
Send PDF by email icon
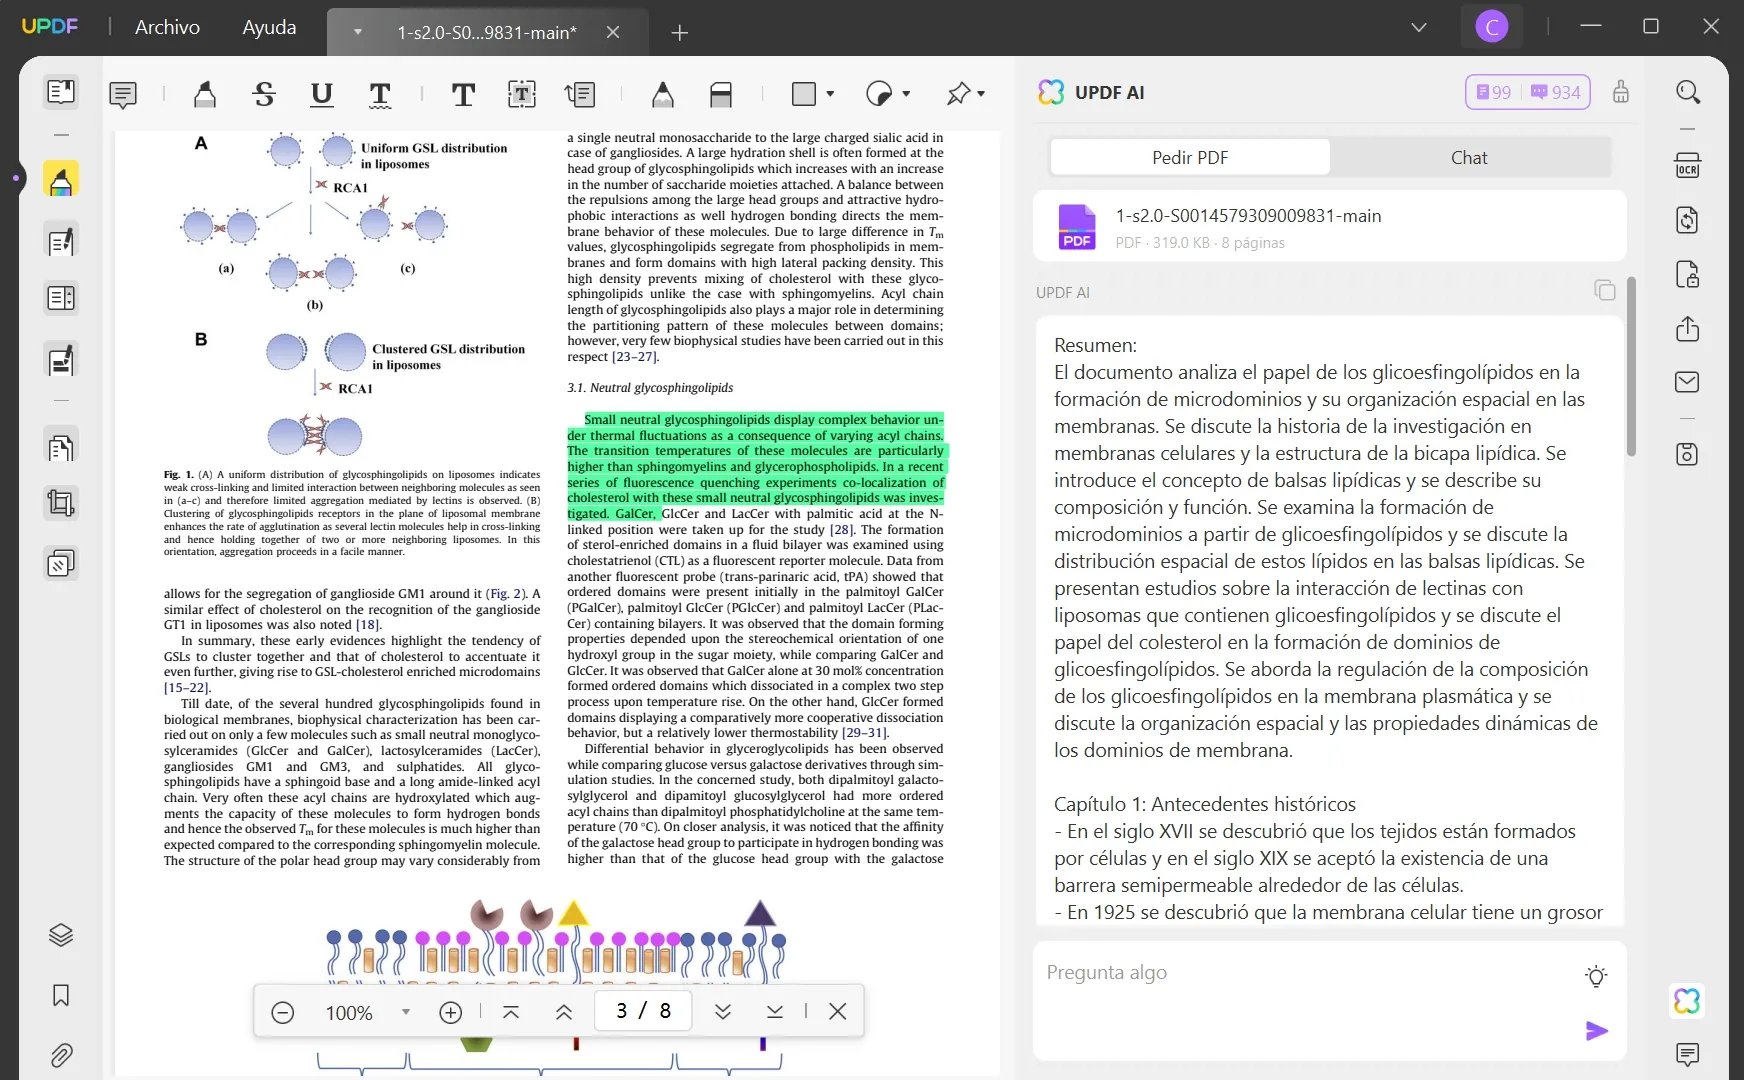coord(1688,382)
